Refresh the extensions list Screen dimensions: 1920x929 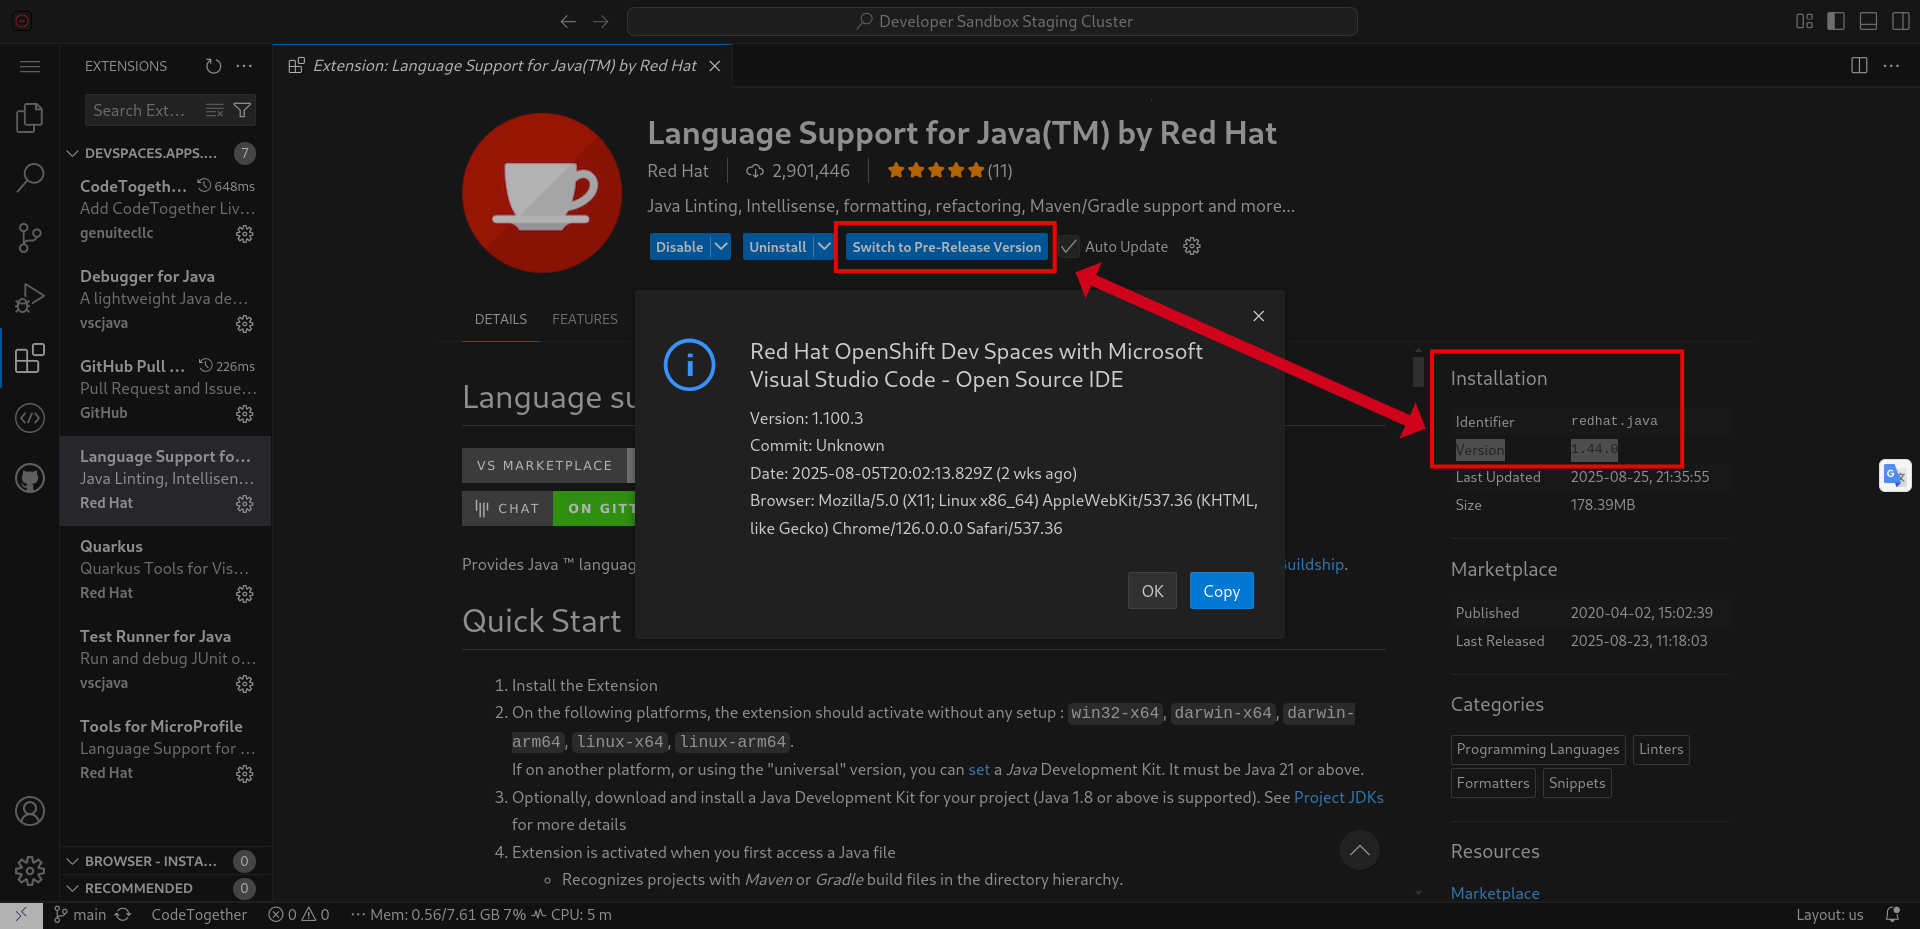[213, 66]
